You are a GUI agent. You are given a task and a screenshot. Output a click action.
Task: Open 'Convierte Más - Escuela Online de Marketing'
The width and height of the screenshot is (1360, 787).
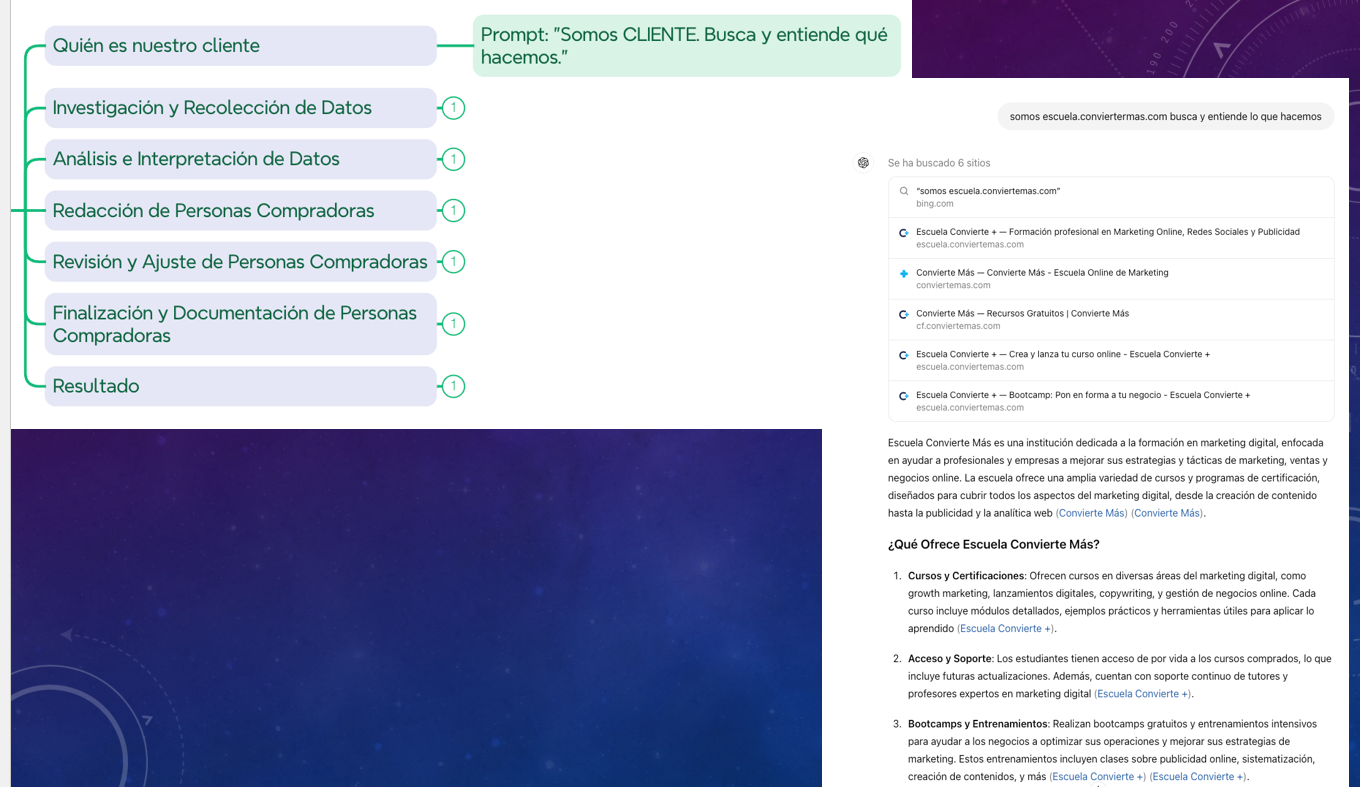click(1111, 279)
